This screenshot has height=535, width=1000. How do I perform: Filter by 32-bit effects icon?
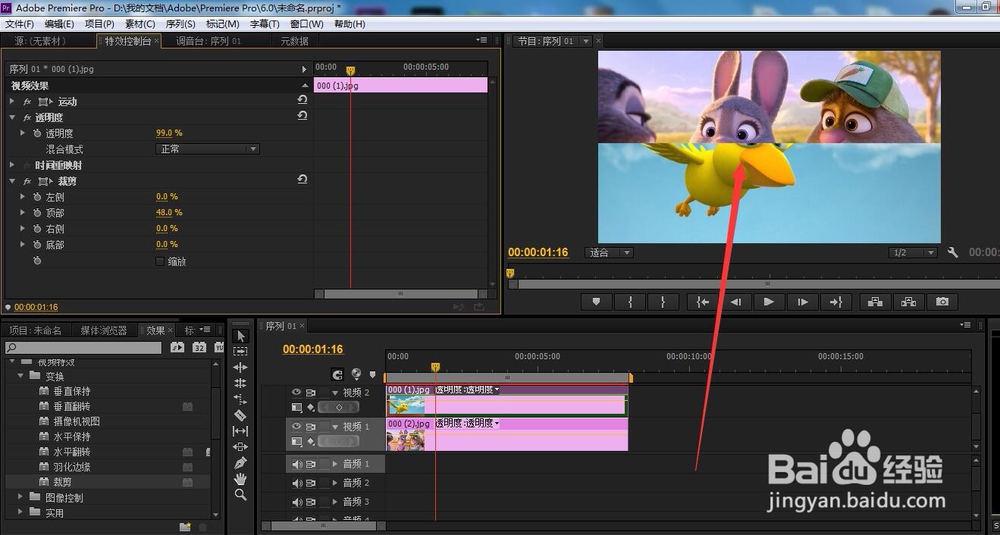click(199, 348)
